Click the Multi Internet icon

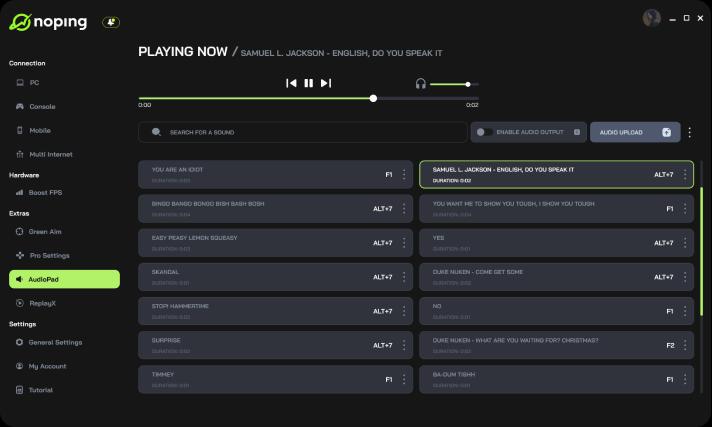click(20, 154)
